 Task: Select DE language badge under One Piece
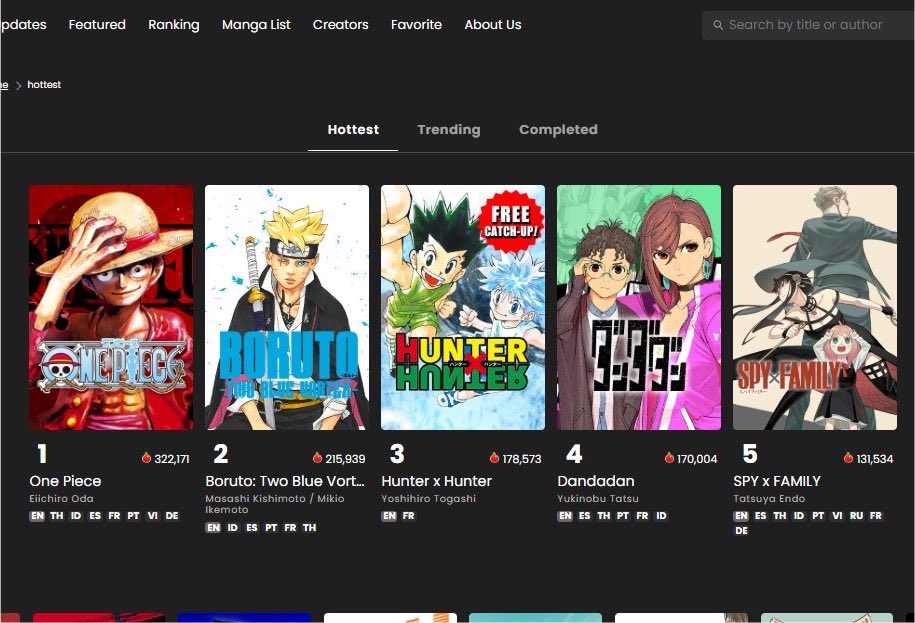[172, 516]
